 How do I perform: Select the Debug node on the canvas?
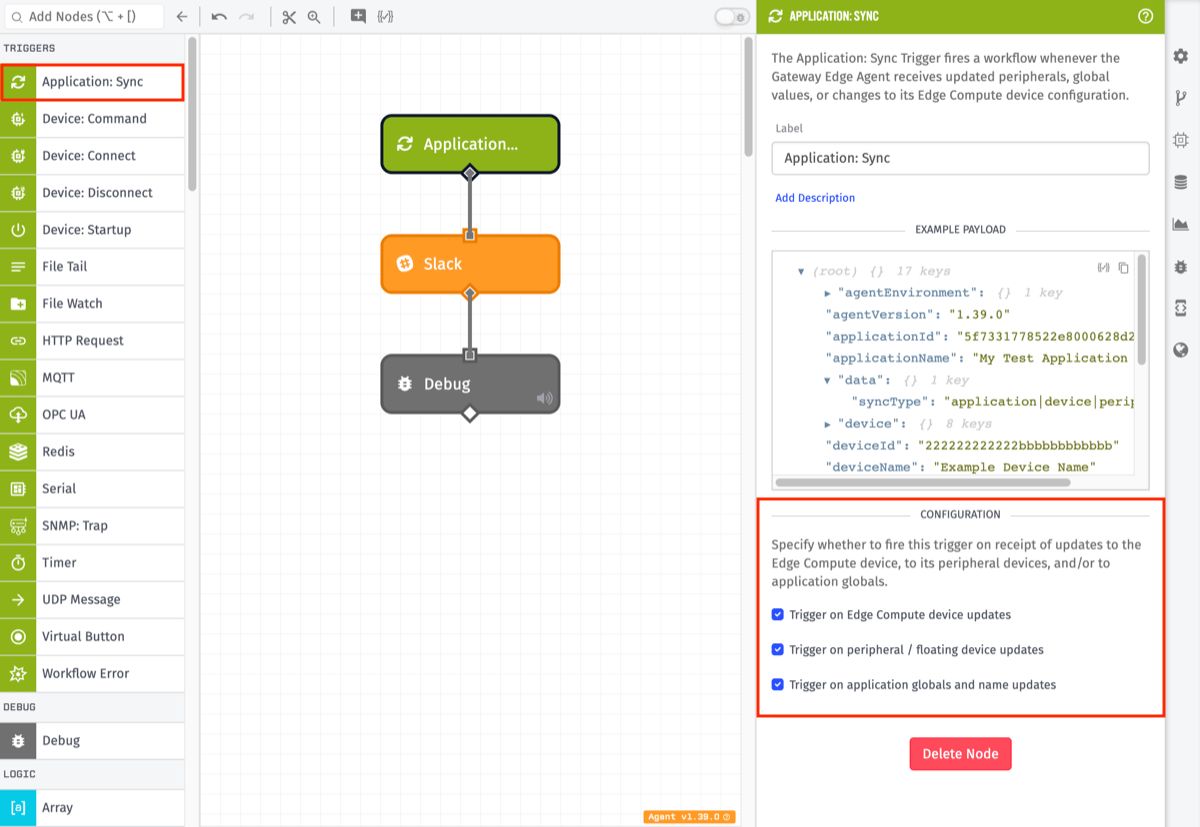[470, 384]
